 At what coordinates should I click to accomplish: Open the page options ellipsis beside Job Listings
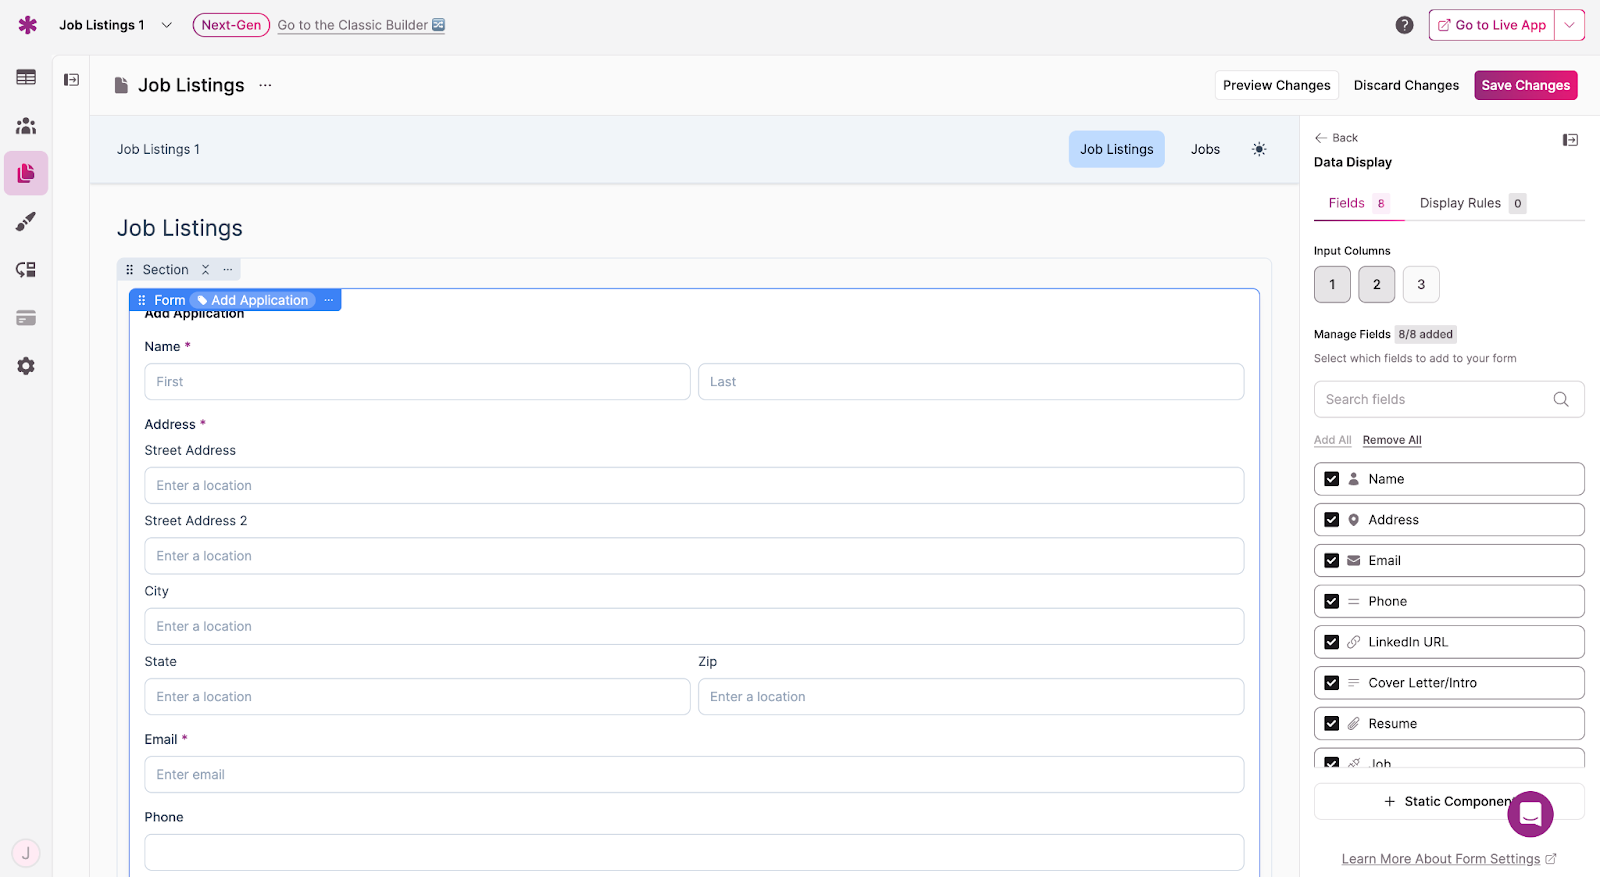[x=265, y=85]
